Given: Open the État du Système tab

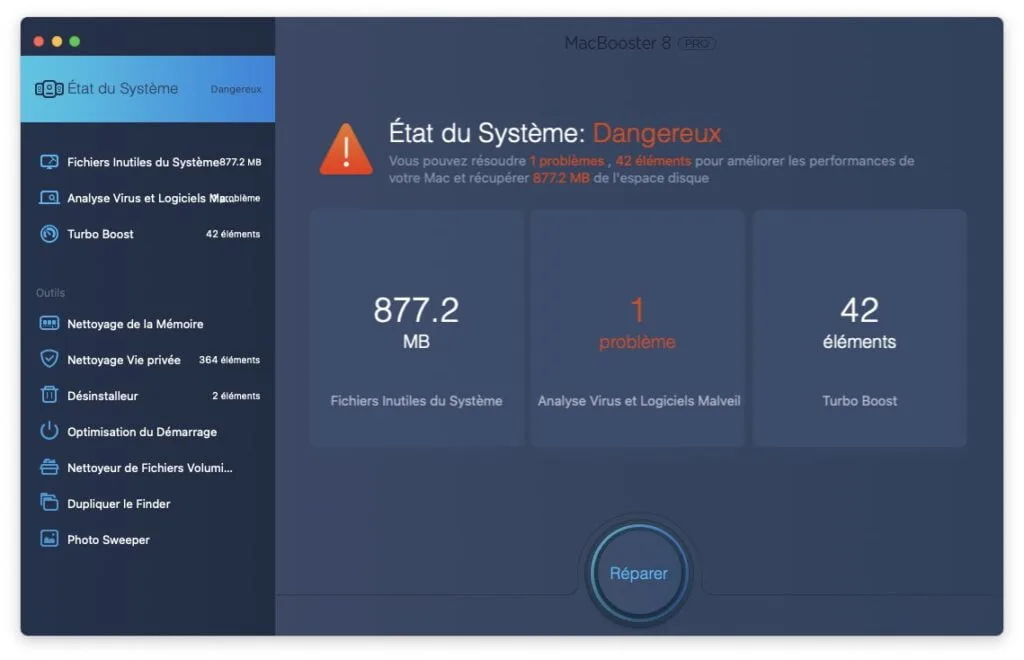Looking at the screenshot, I should [148, 89].
